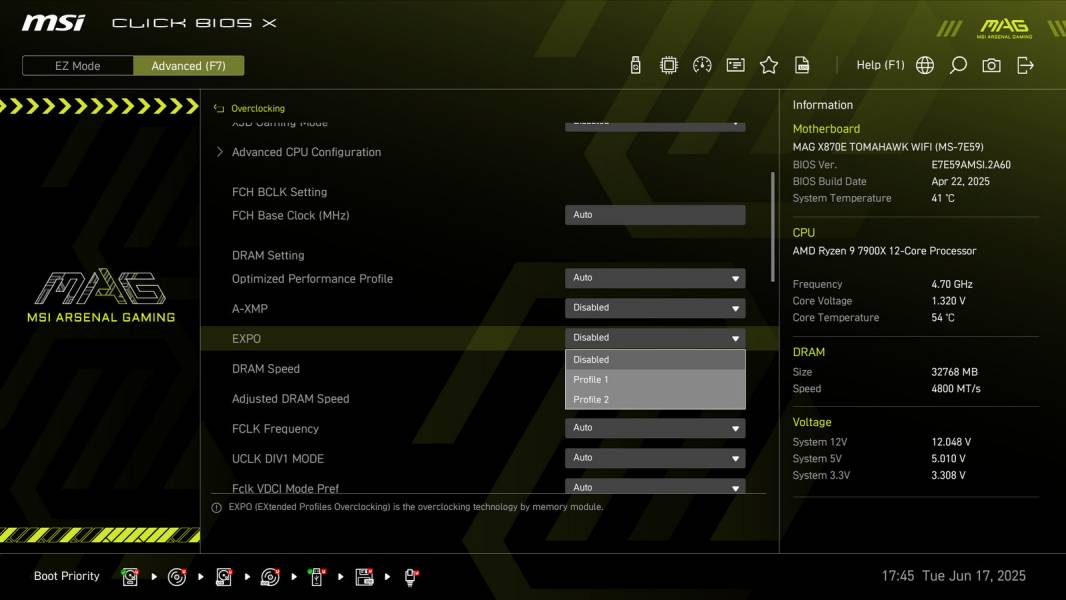Click FCH Base Clock (MHz) label
This screenshot has width=1066, height=600.
click(290, 215)
